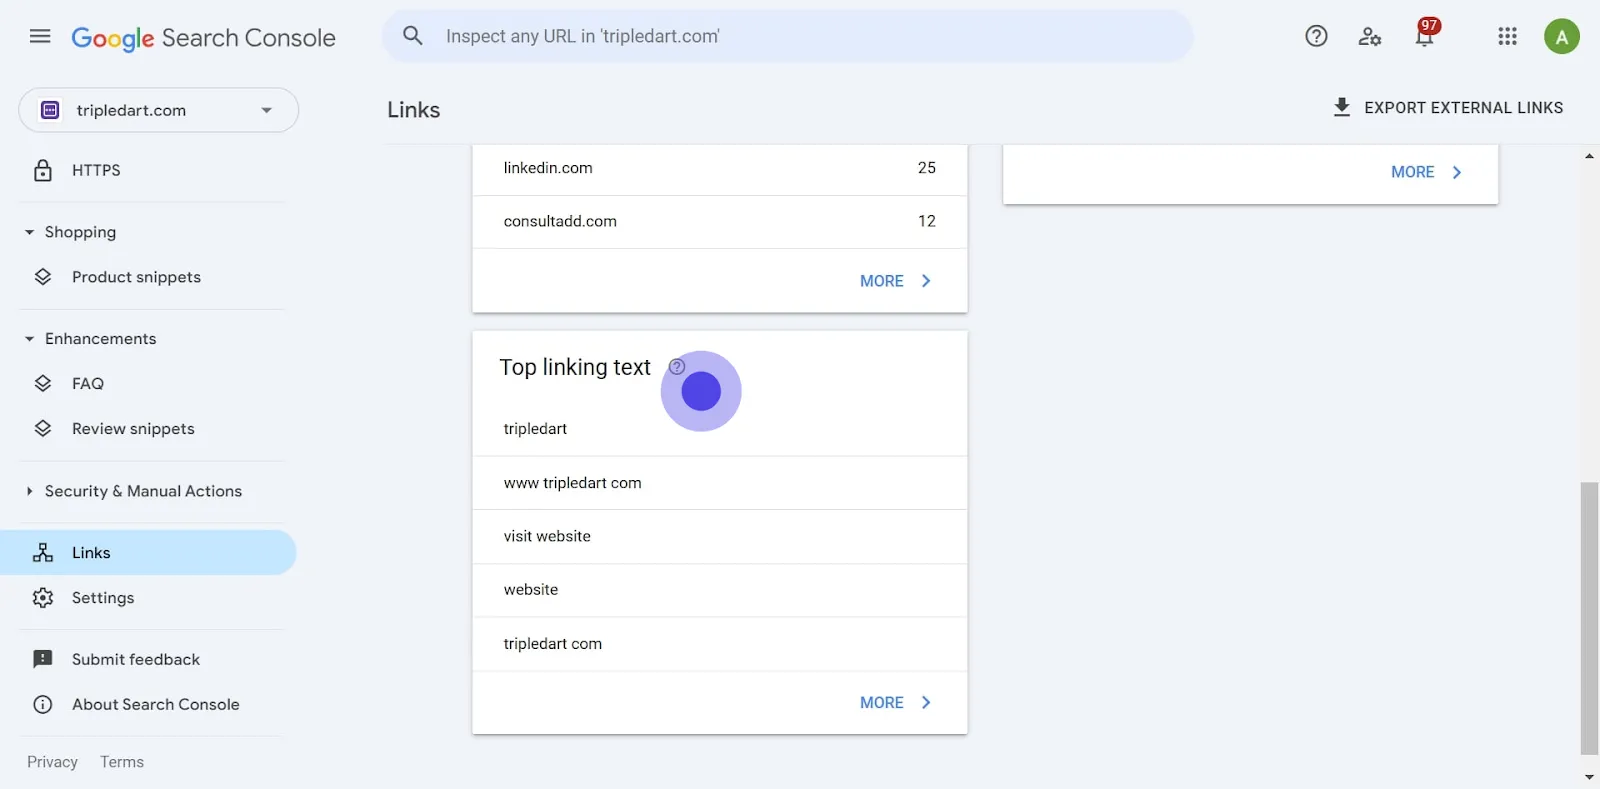Click the URL inspection search field
This screenshot has width=1600, height=789.
(x=787, y=36)
